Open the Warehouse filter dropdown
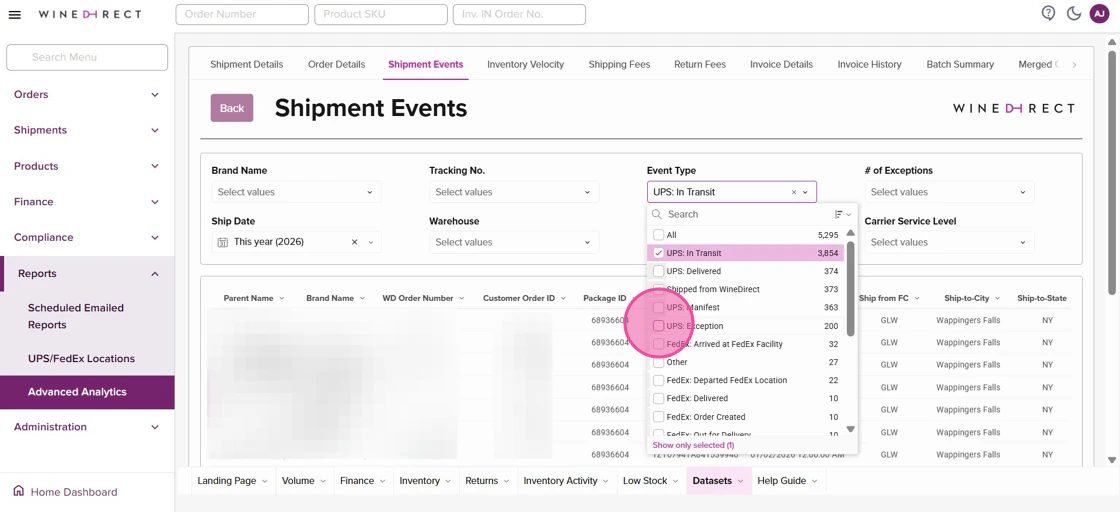This screenshot has width=1120, height=512. 514,242
